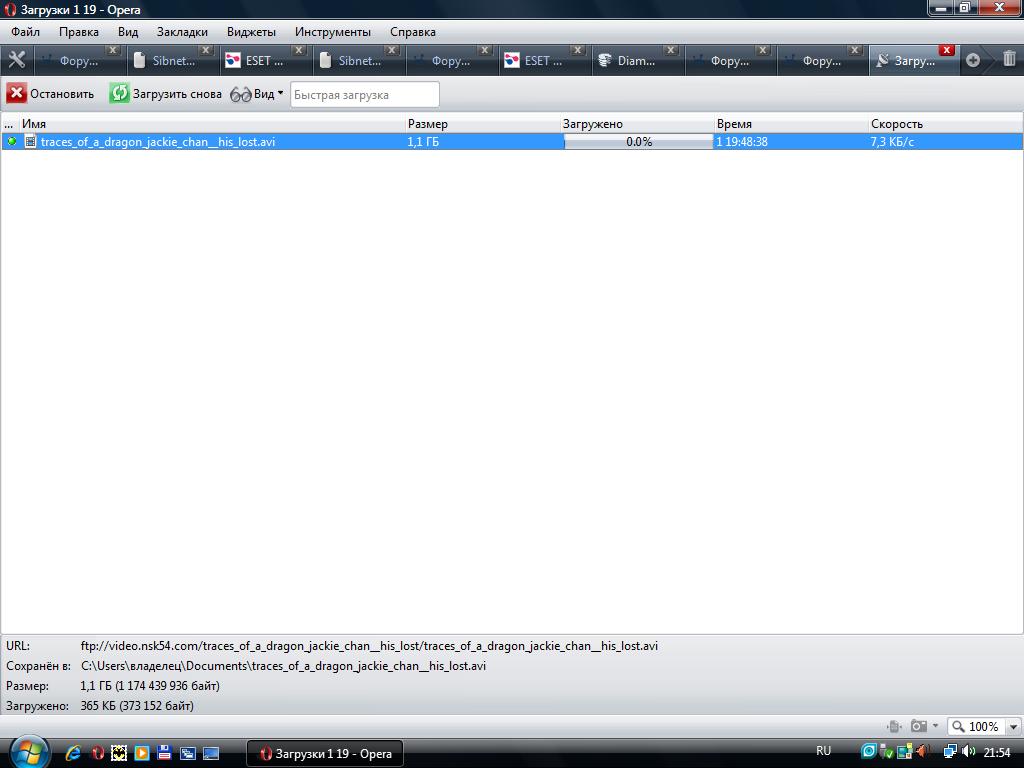The image size is (1024, 768).
Task: Click the Остановить stop button
Action: coord(50,94)
